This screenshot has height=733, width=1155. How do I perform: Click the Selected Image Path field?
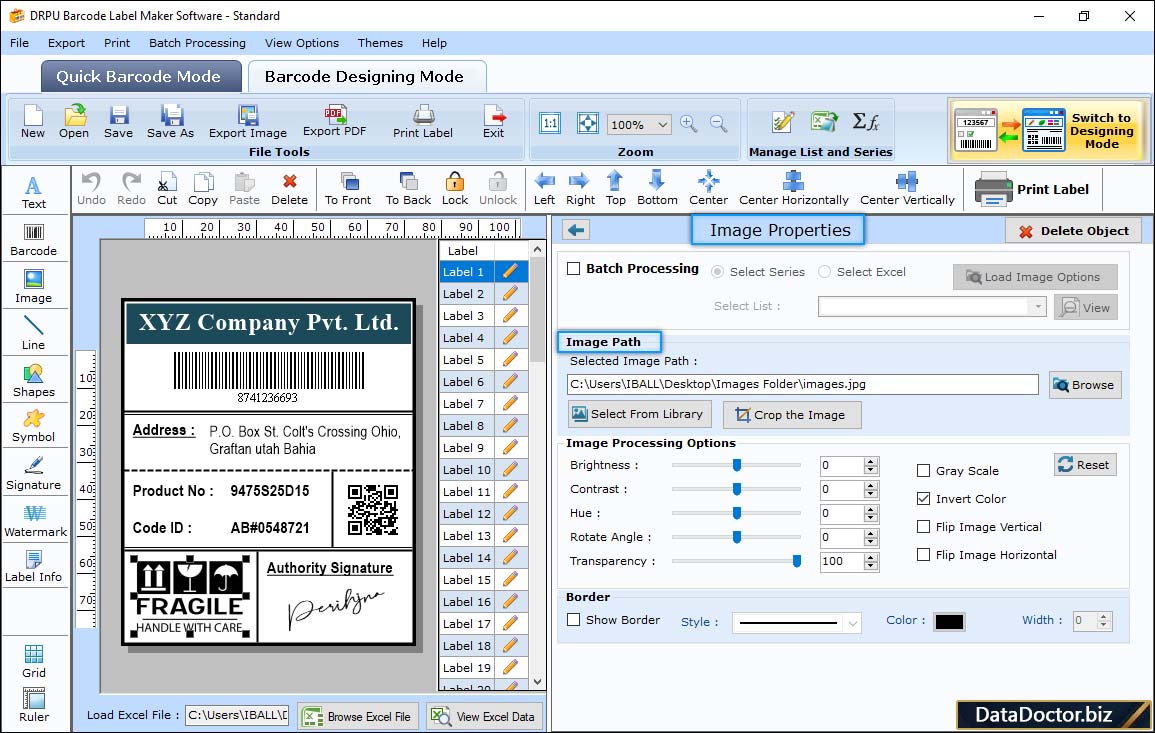[x=802, y=385]
